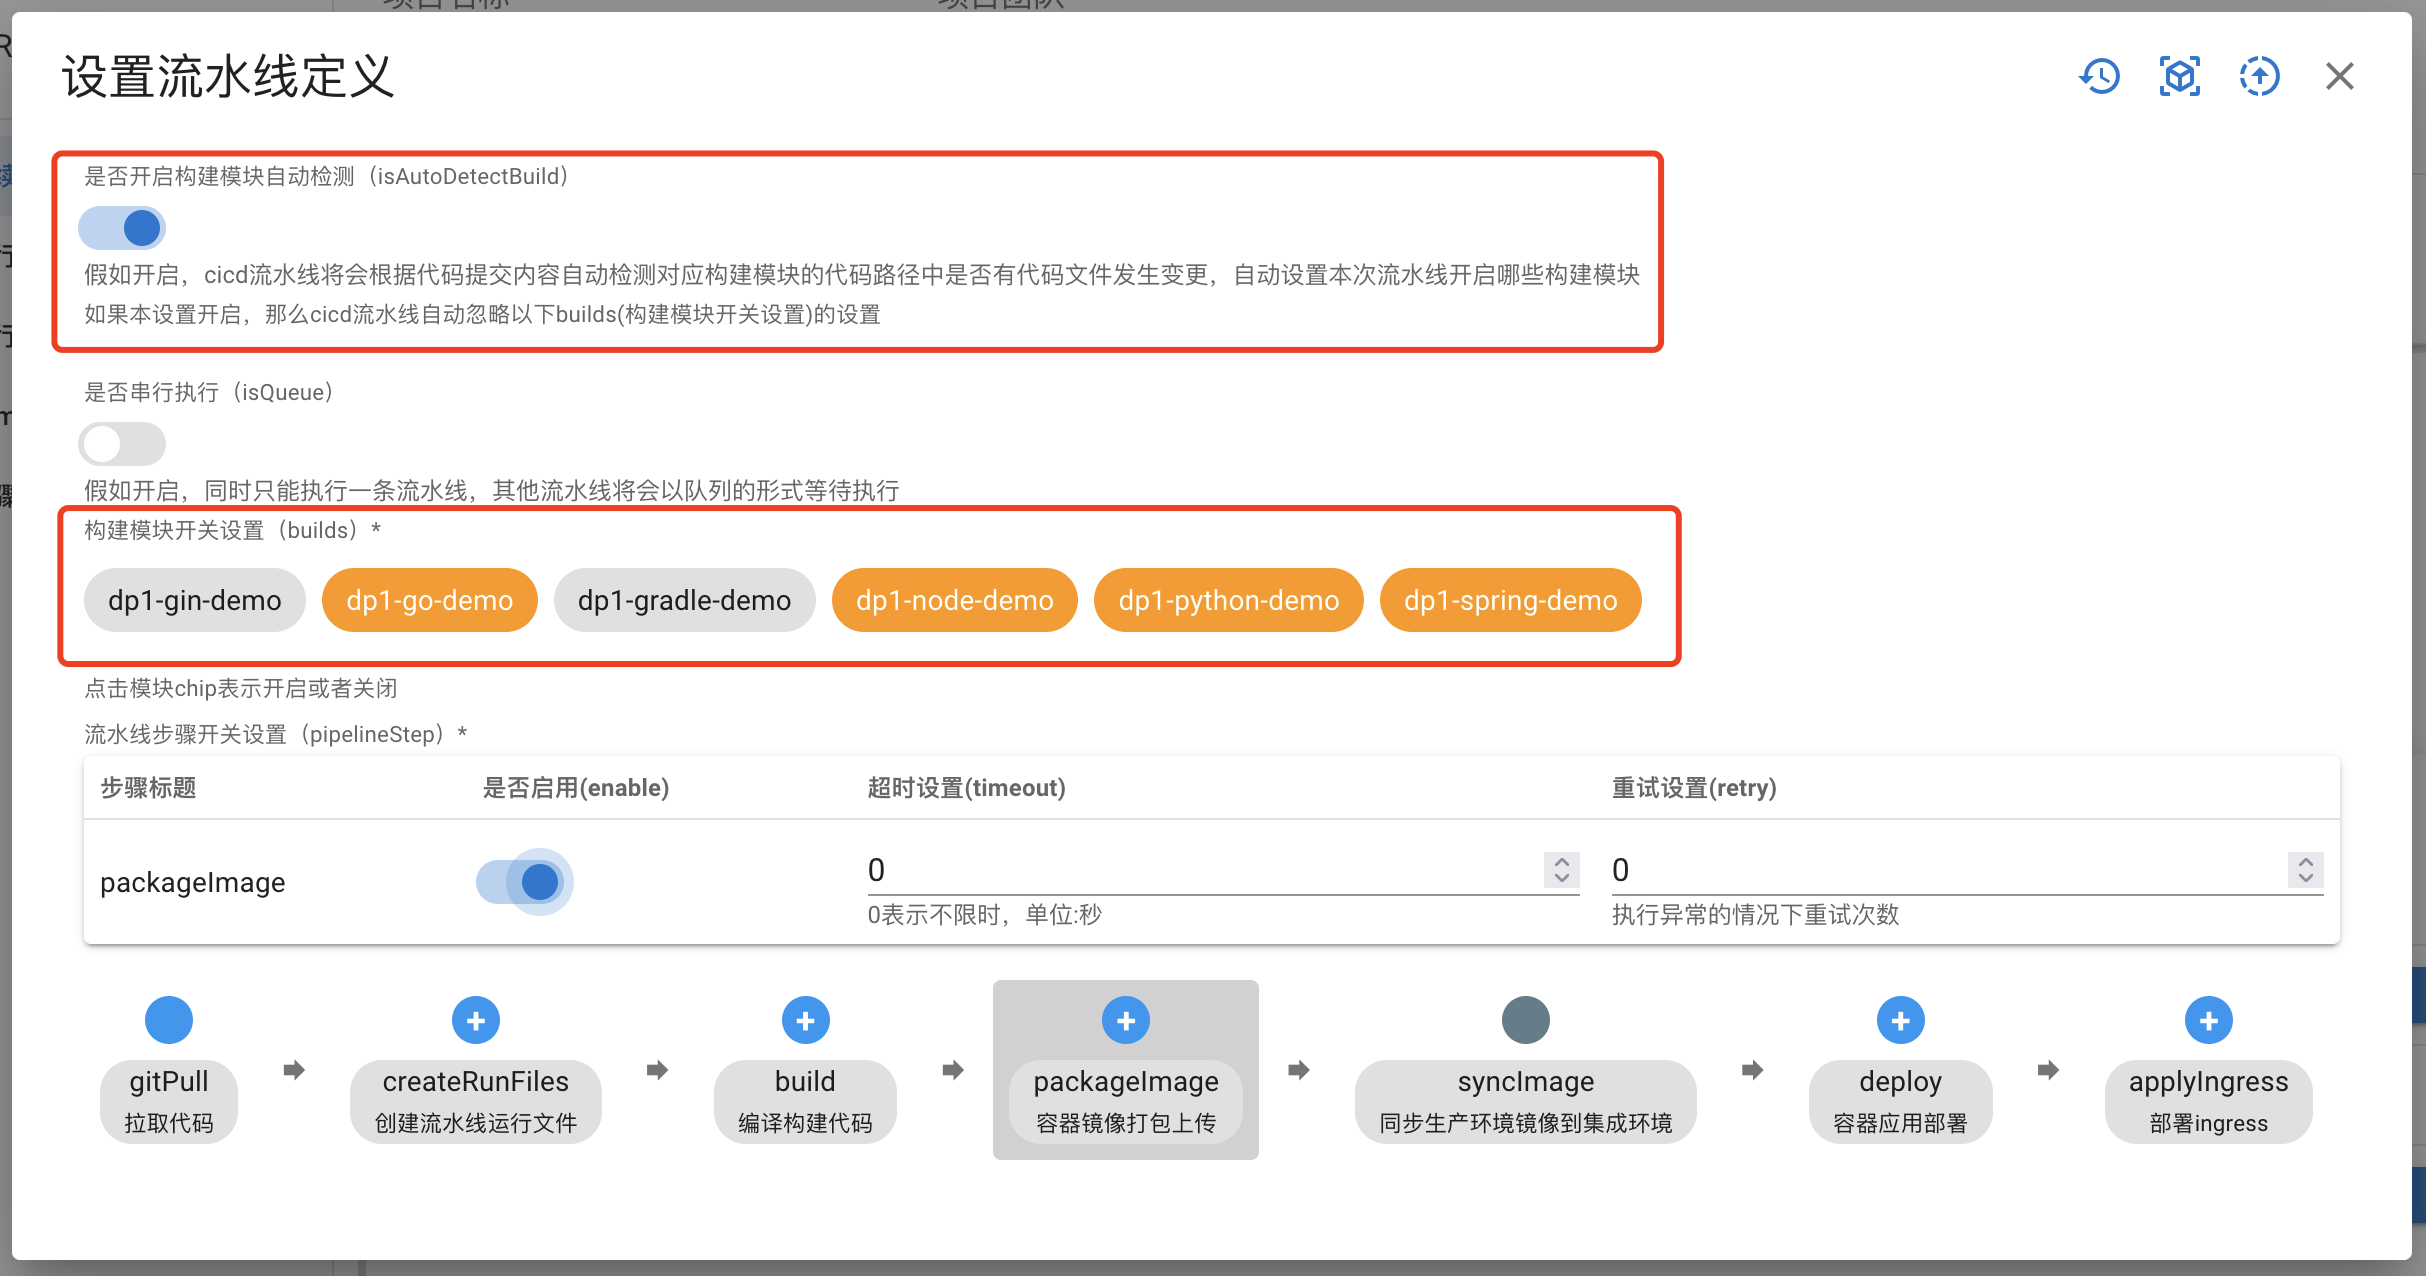Disable the dp1-go-demo build chip
Viewport: 2426px width, 1276px height.
[429, 600]
